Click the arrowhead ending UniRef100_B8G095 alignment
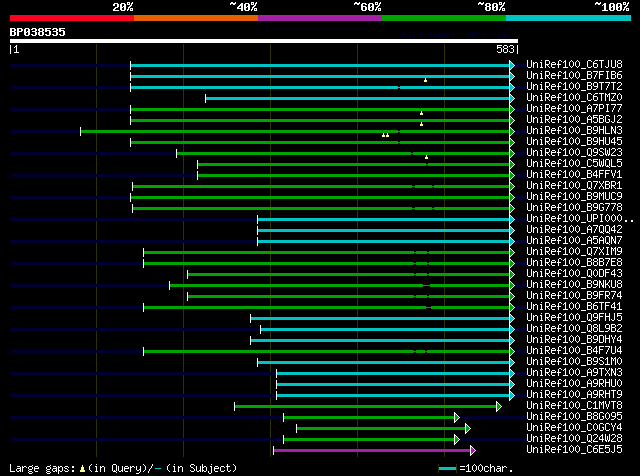 tap(457, 418)
